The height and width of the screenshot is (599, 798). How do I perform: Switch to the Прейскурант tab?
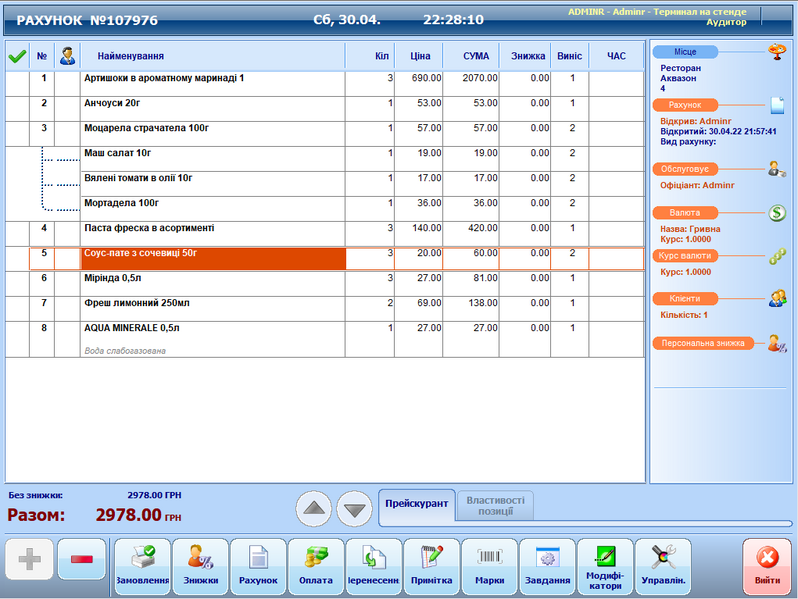pyautogui.click(x=415, y=503)
